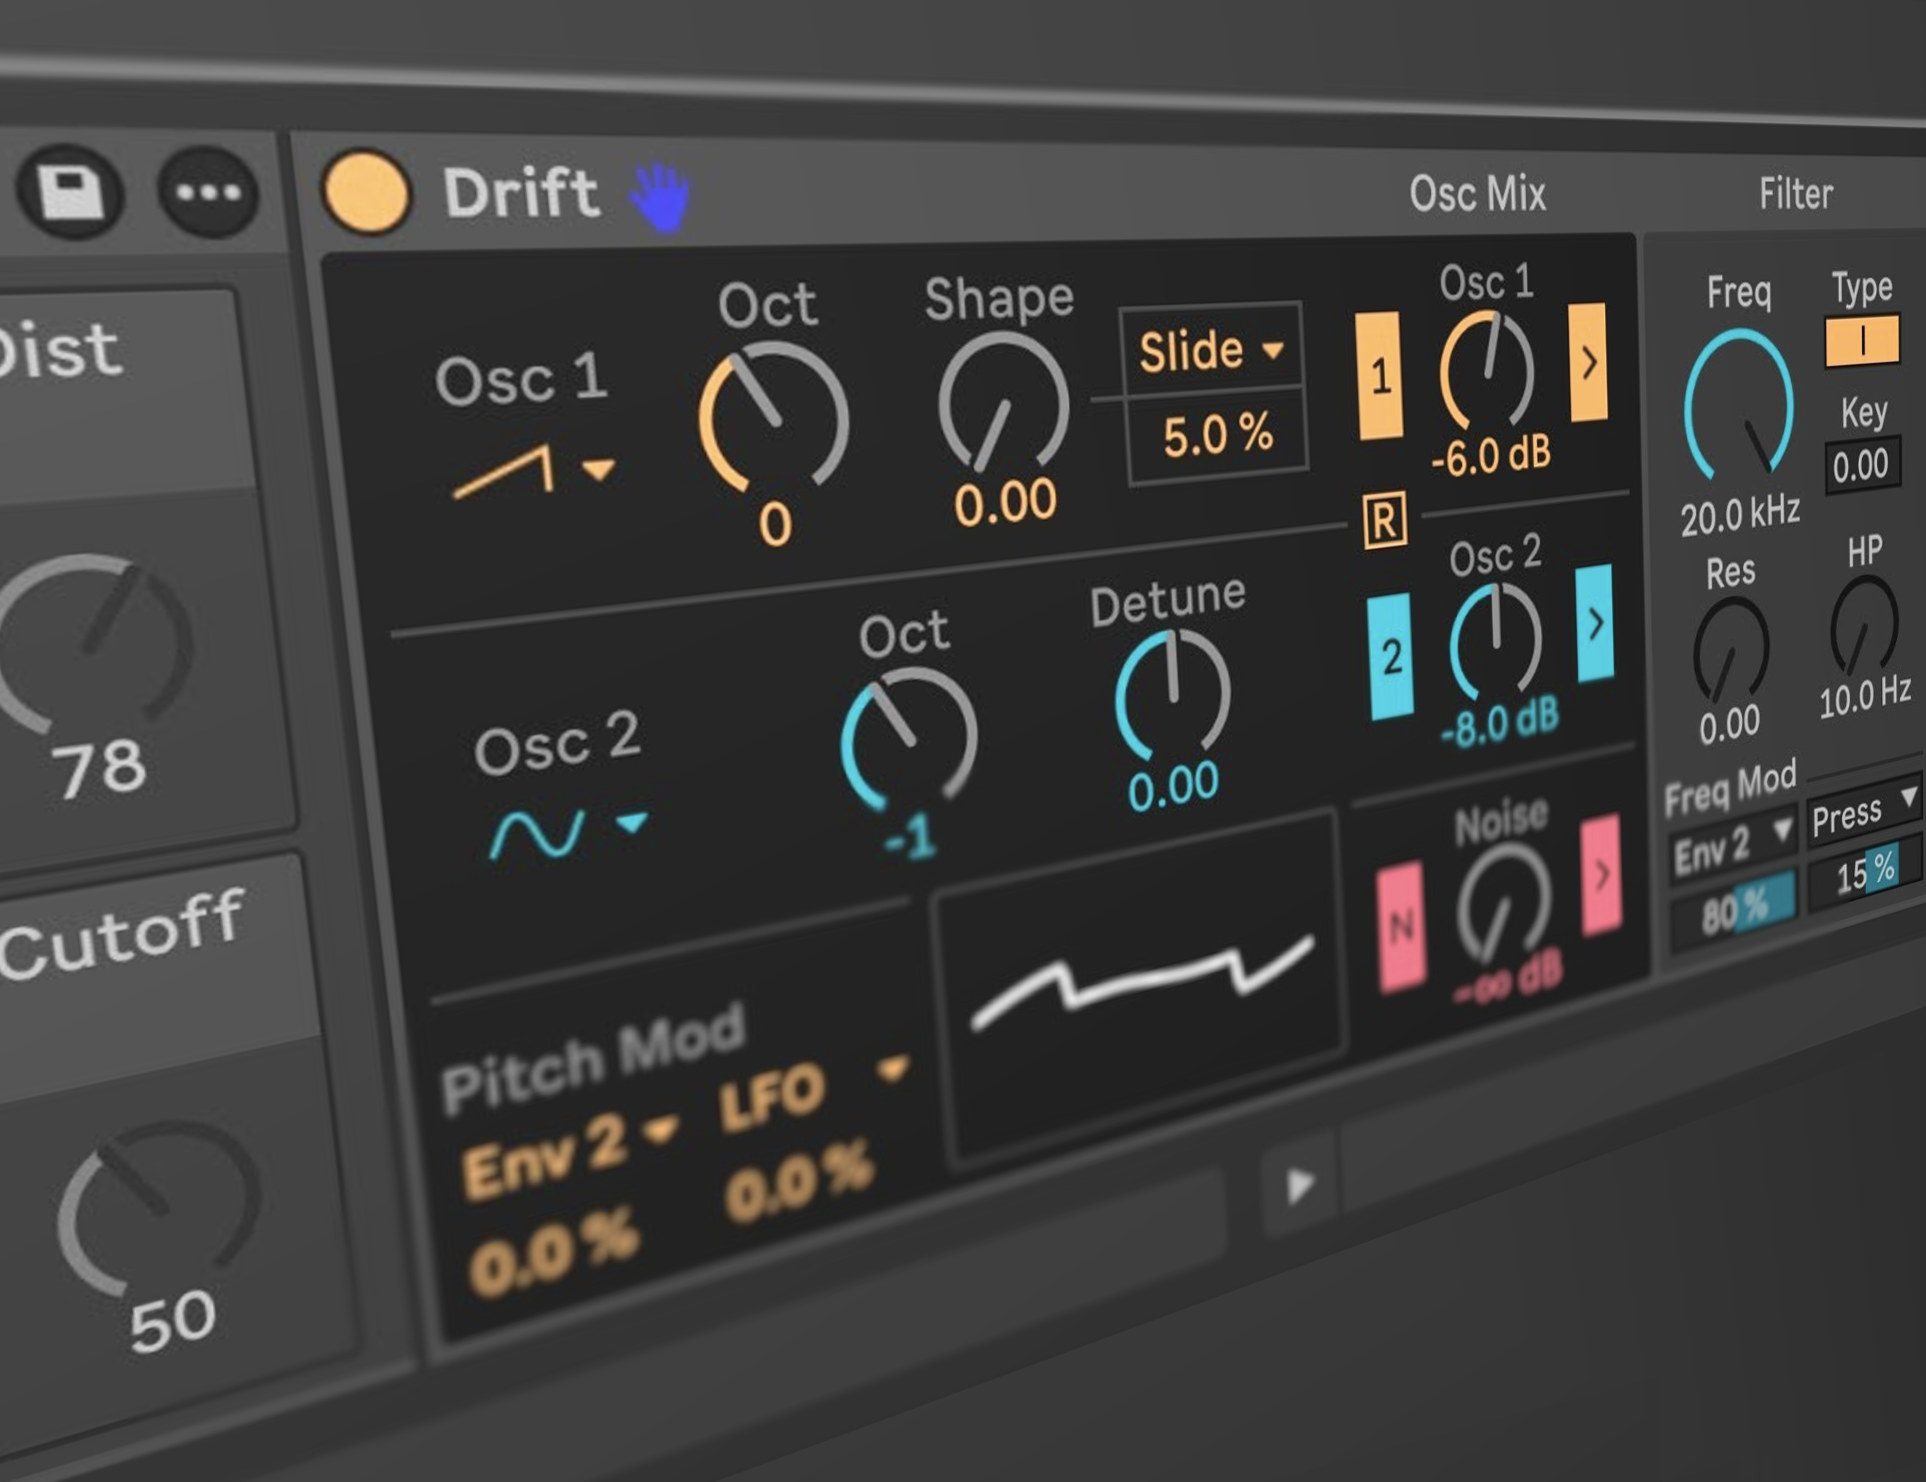The height and width of the screenshot is (1482, 1926).
Task: Click the blue hand hot-swap icon
Action: click(x=661, y=195)
